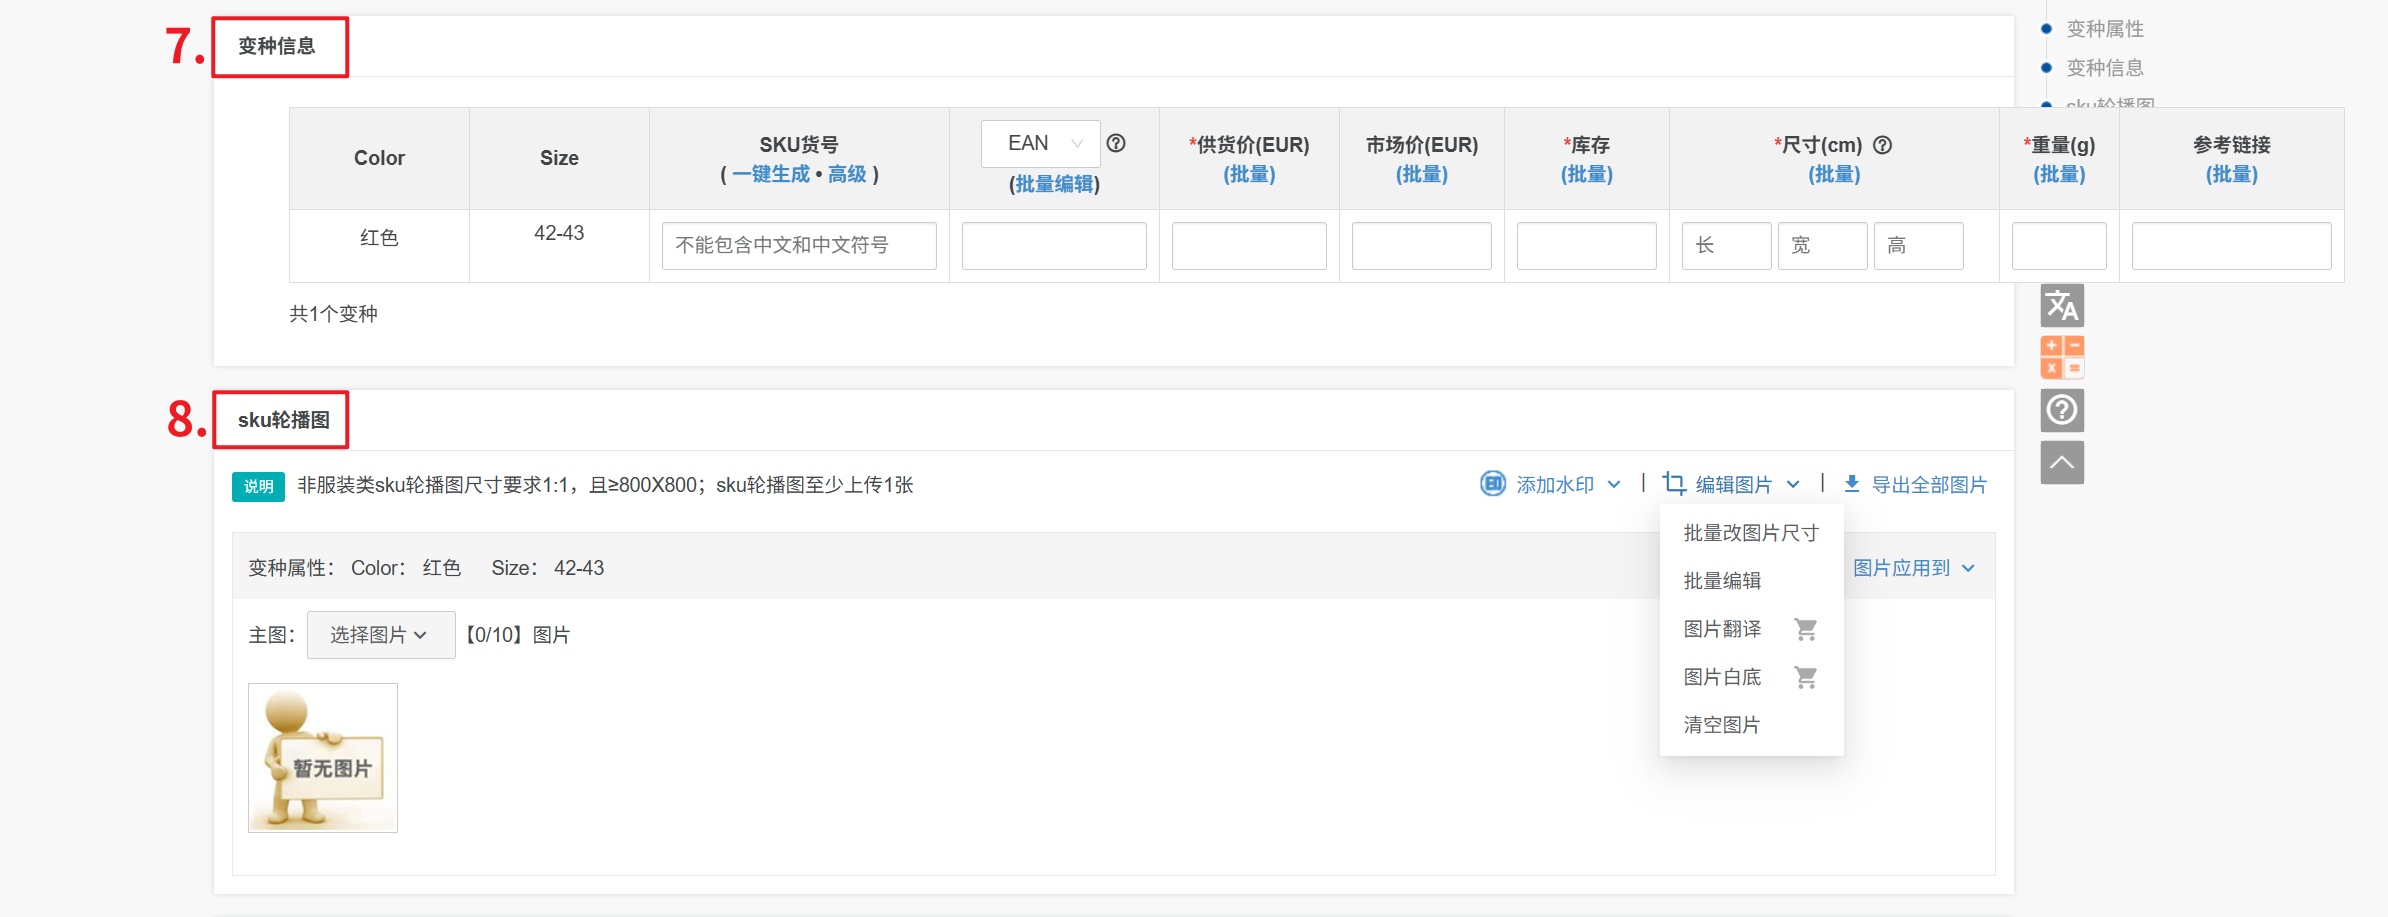Screen dimensions: 2388x917
Task: Expand the 添加水印 dropdown
Action: click(x=1551, y=485)
